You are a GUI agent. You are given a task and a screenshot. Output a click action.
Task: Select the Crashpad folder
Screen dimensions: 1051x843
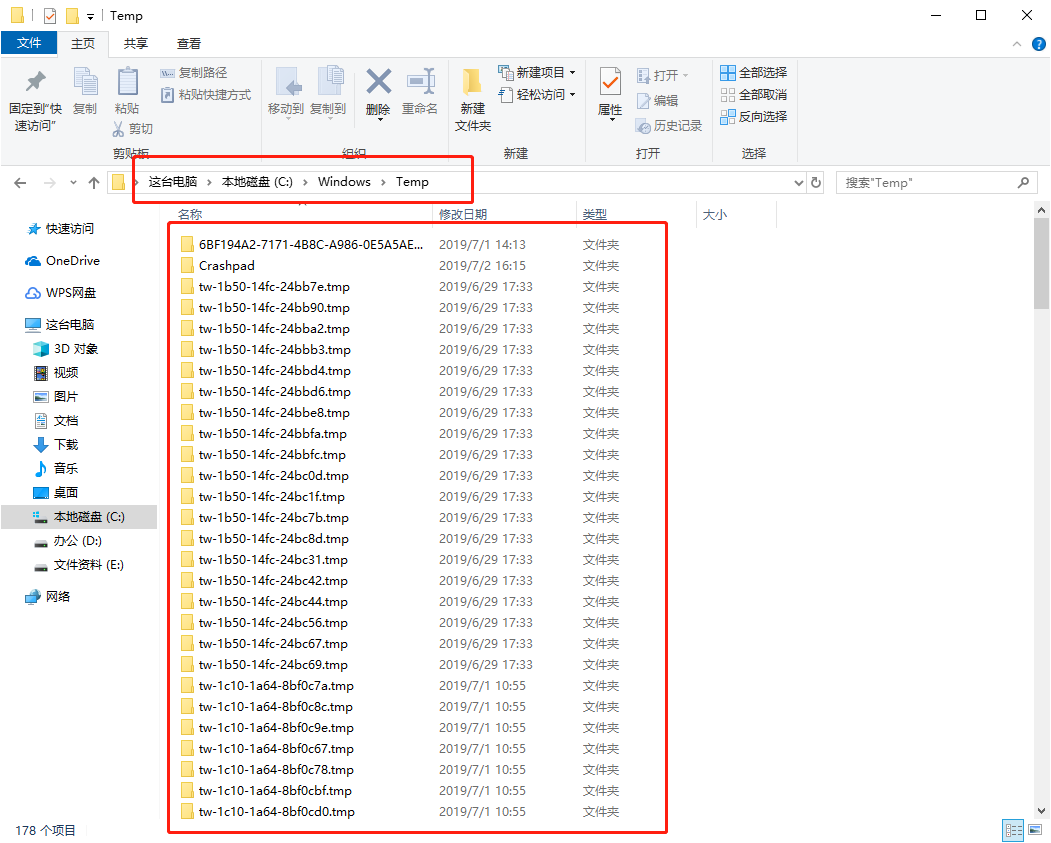pyautogui.click(x=226, y=266)
